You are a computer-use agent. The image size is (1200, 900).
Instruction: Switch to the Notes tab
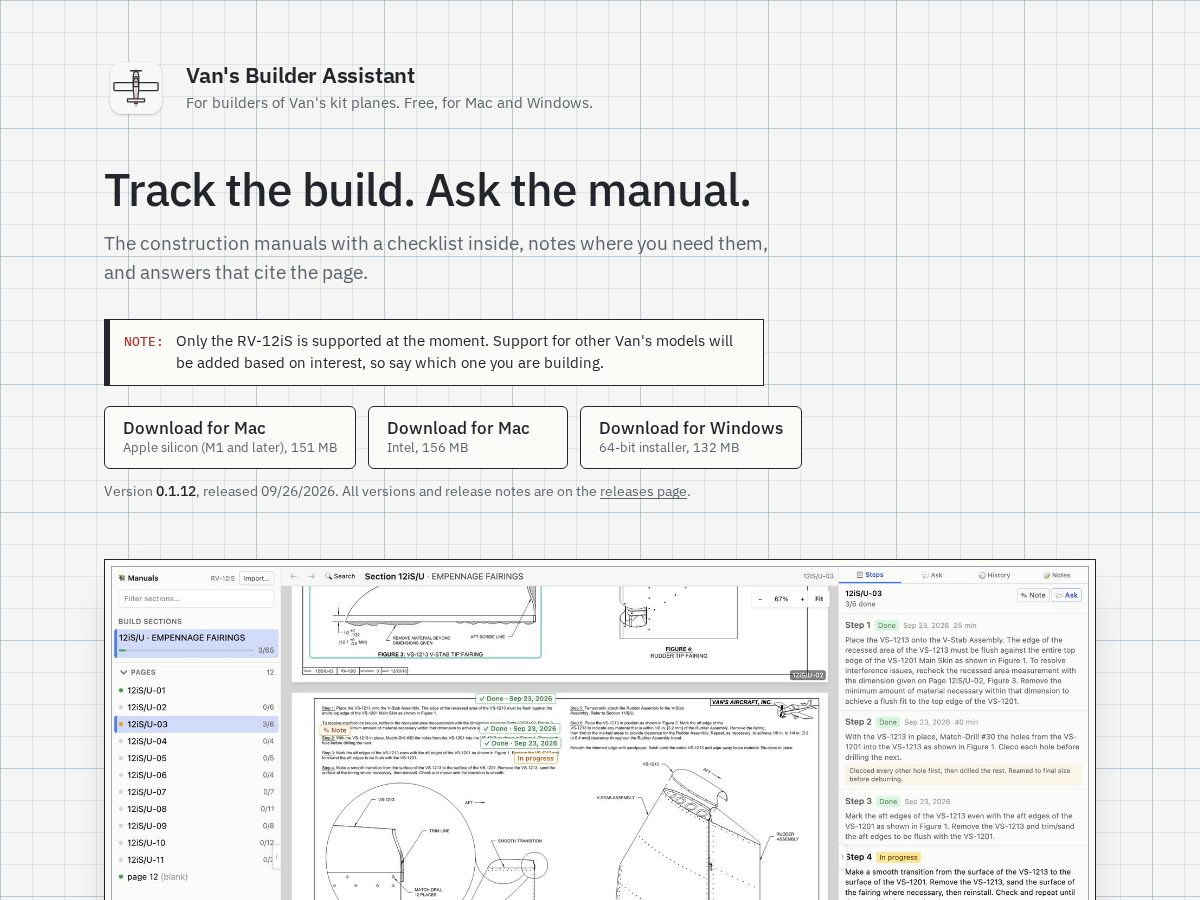[x=1057, y=575]
